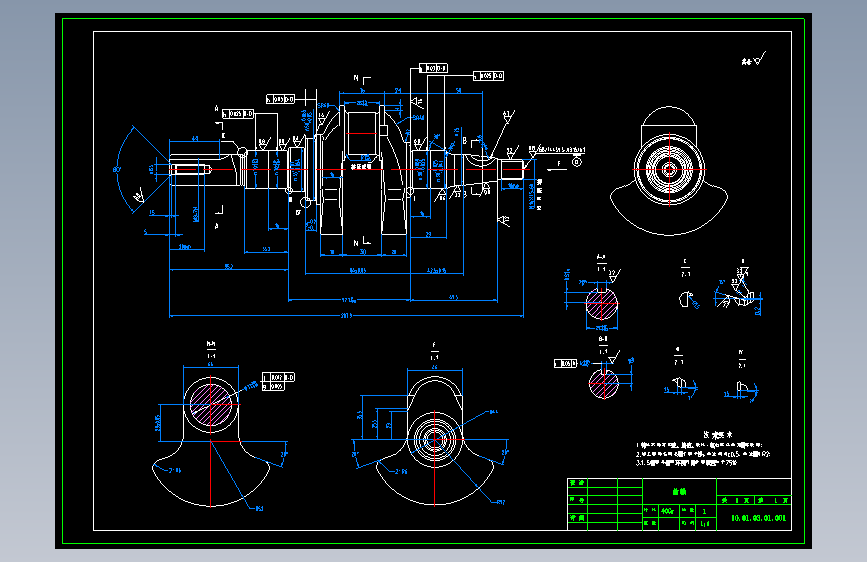Select the circled datum symbol at the shaft's right end
867x562 pixels.
click(x=577, y=162)
